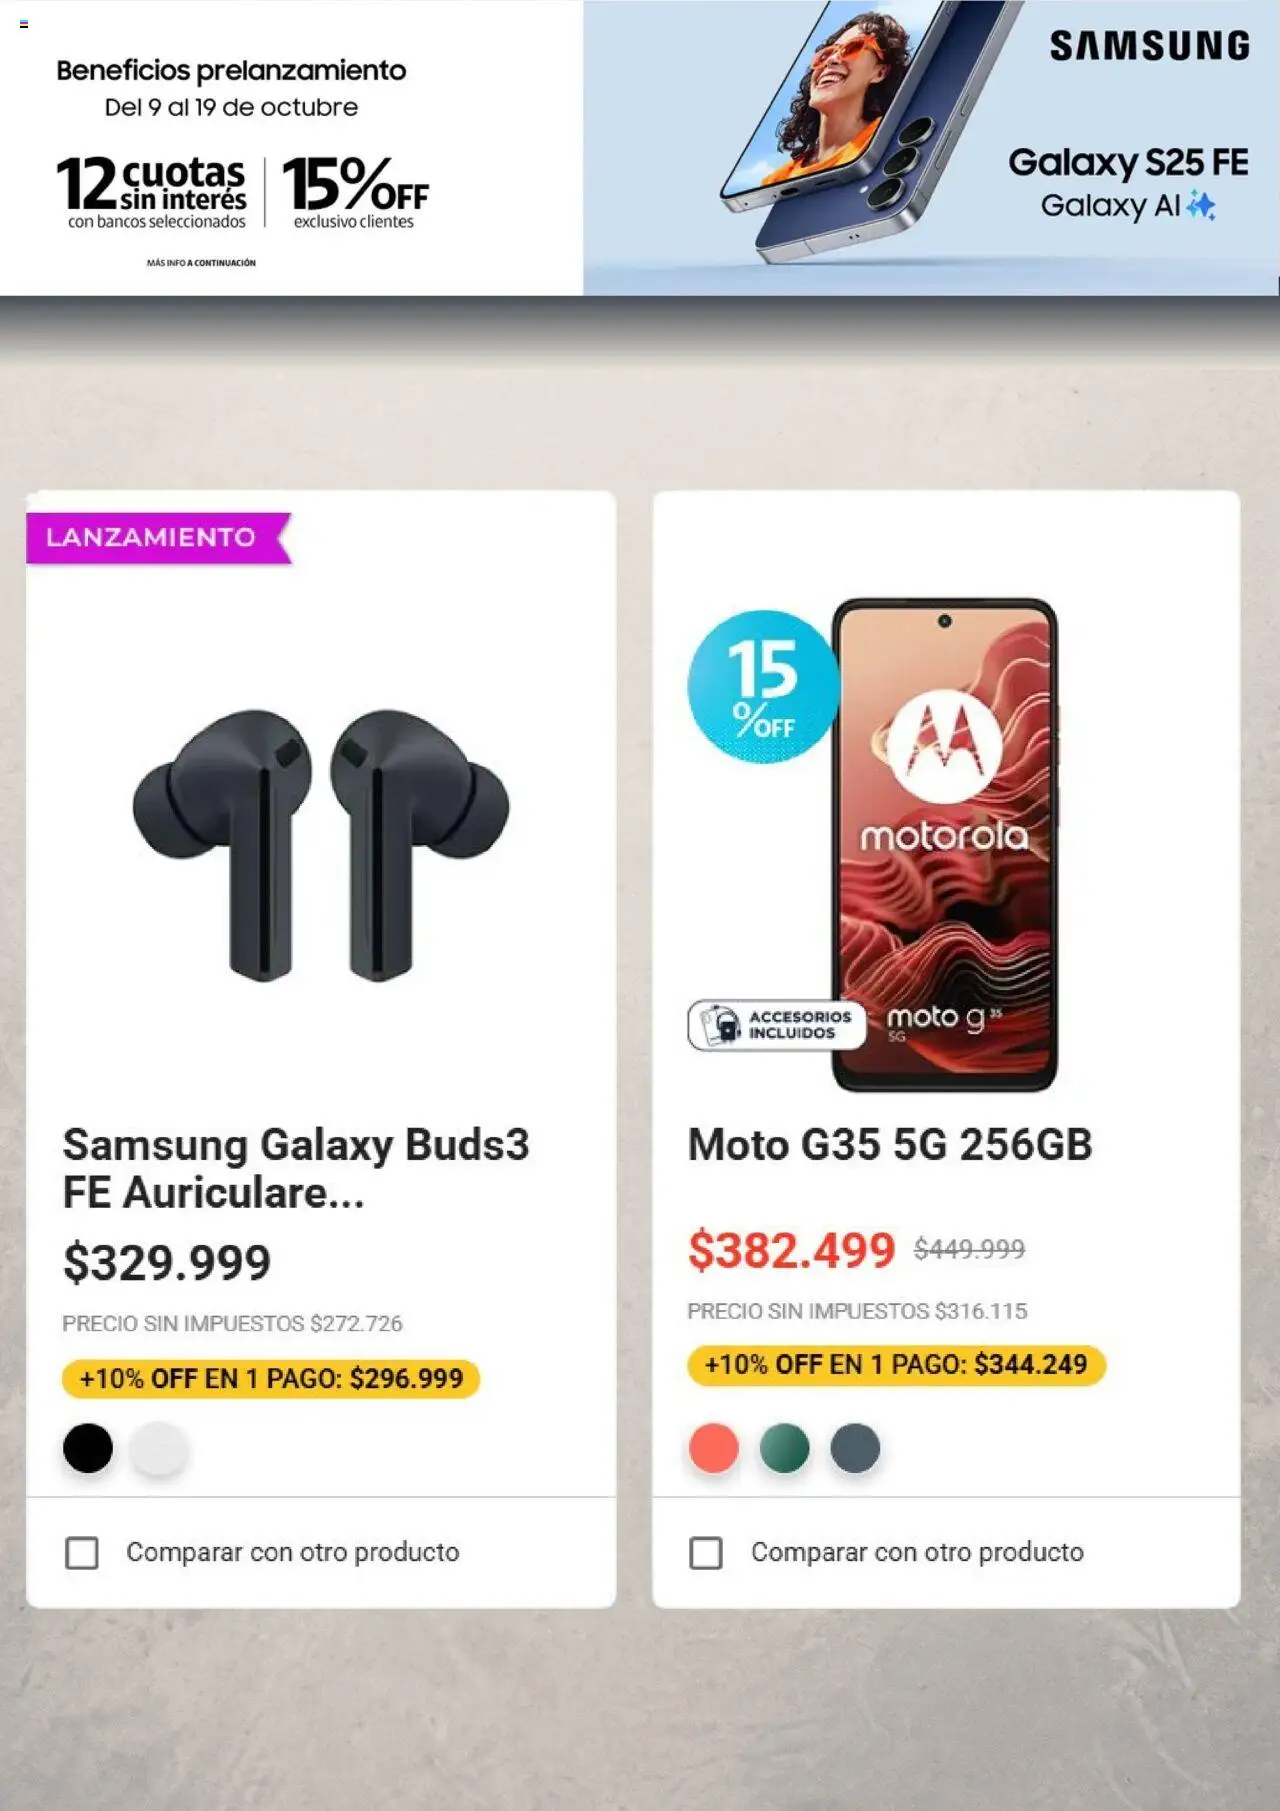
Task: Check compare box for Galaxy Buds3 FE
Action: [x=82, y=1552]
